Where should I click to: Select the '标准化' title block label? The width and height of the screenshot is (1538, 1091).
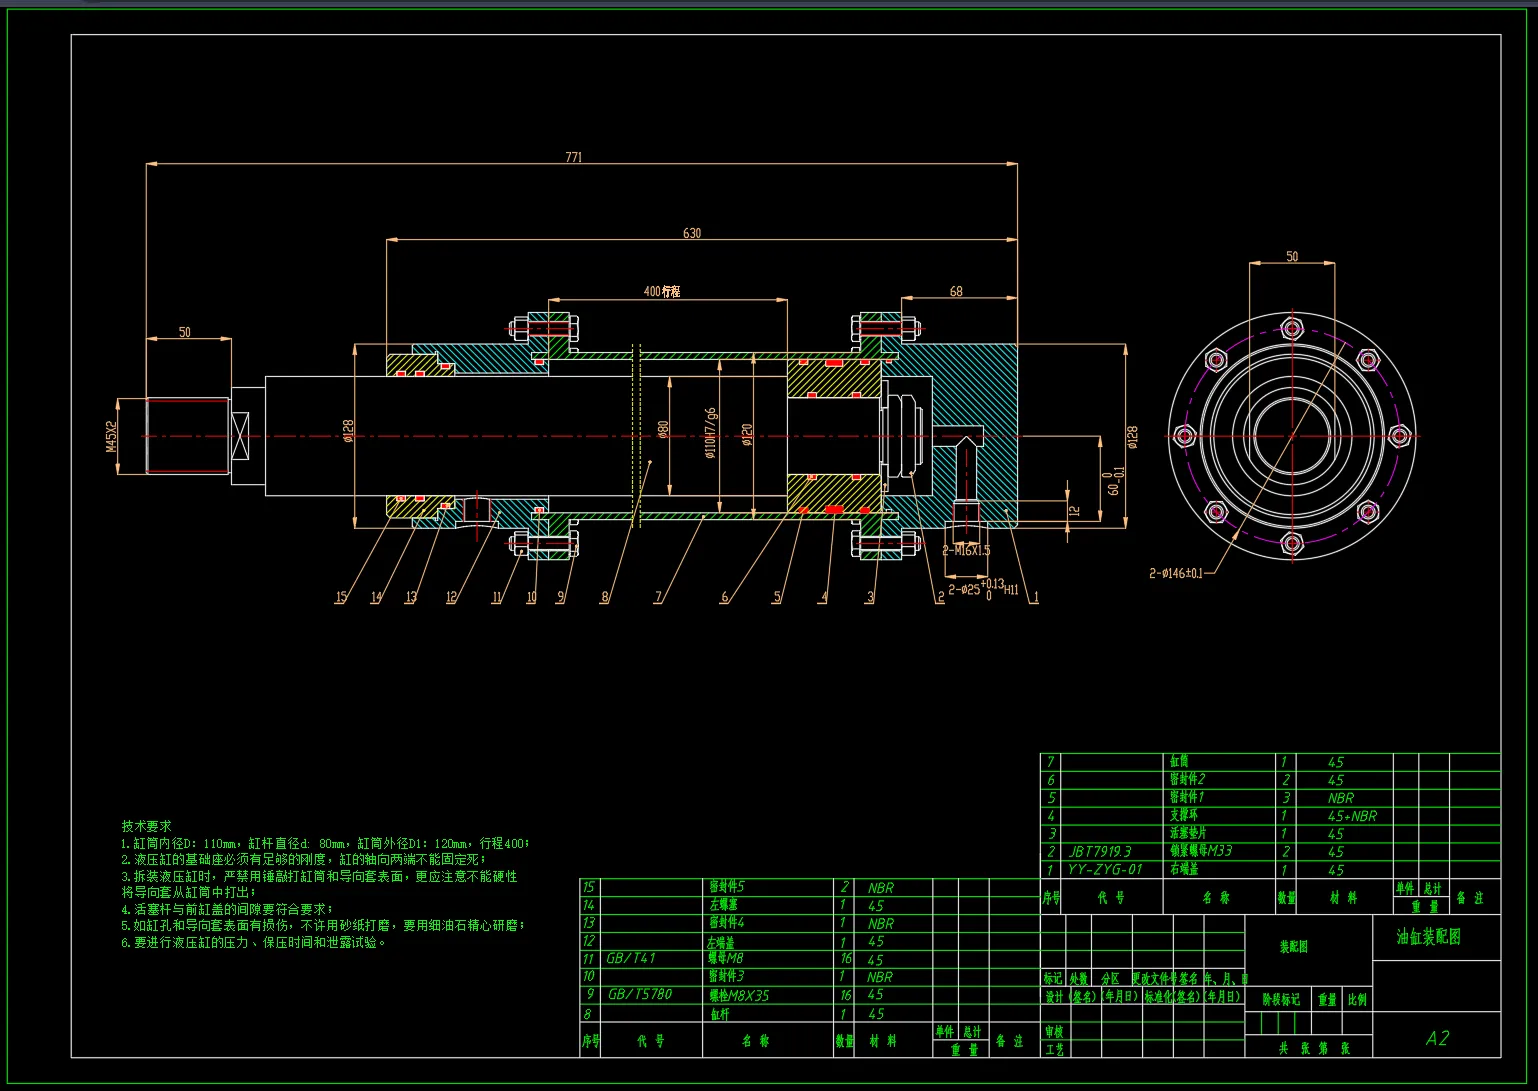tap(1157, 996)
